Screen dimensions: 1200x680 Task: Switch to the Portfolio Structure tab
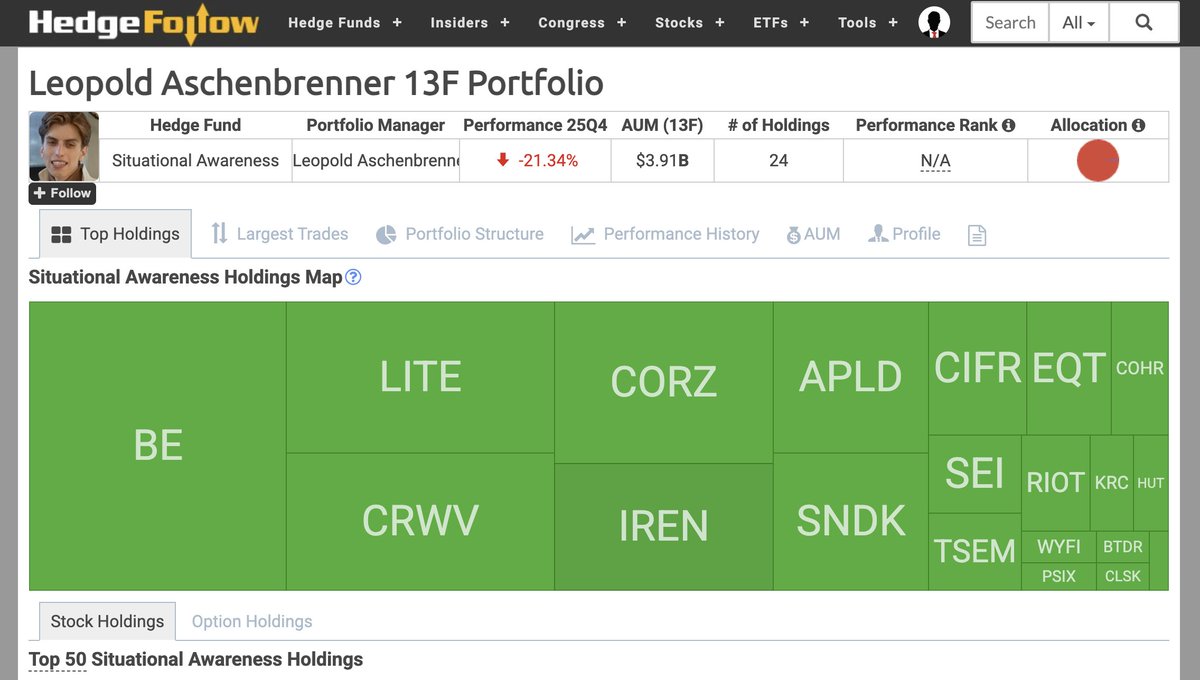[460, 234]
